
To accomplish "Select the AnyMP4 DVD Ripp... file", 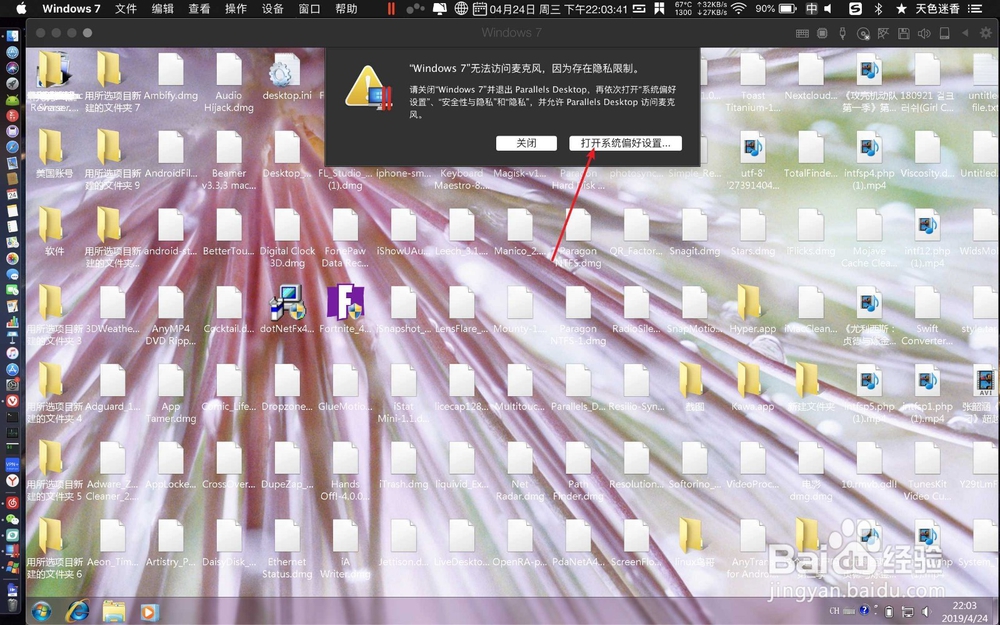I will (170, 316).
